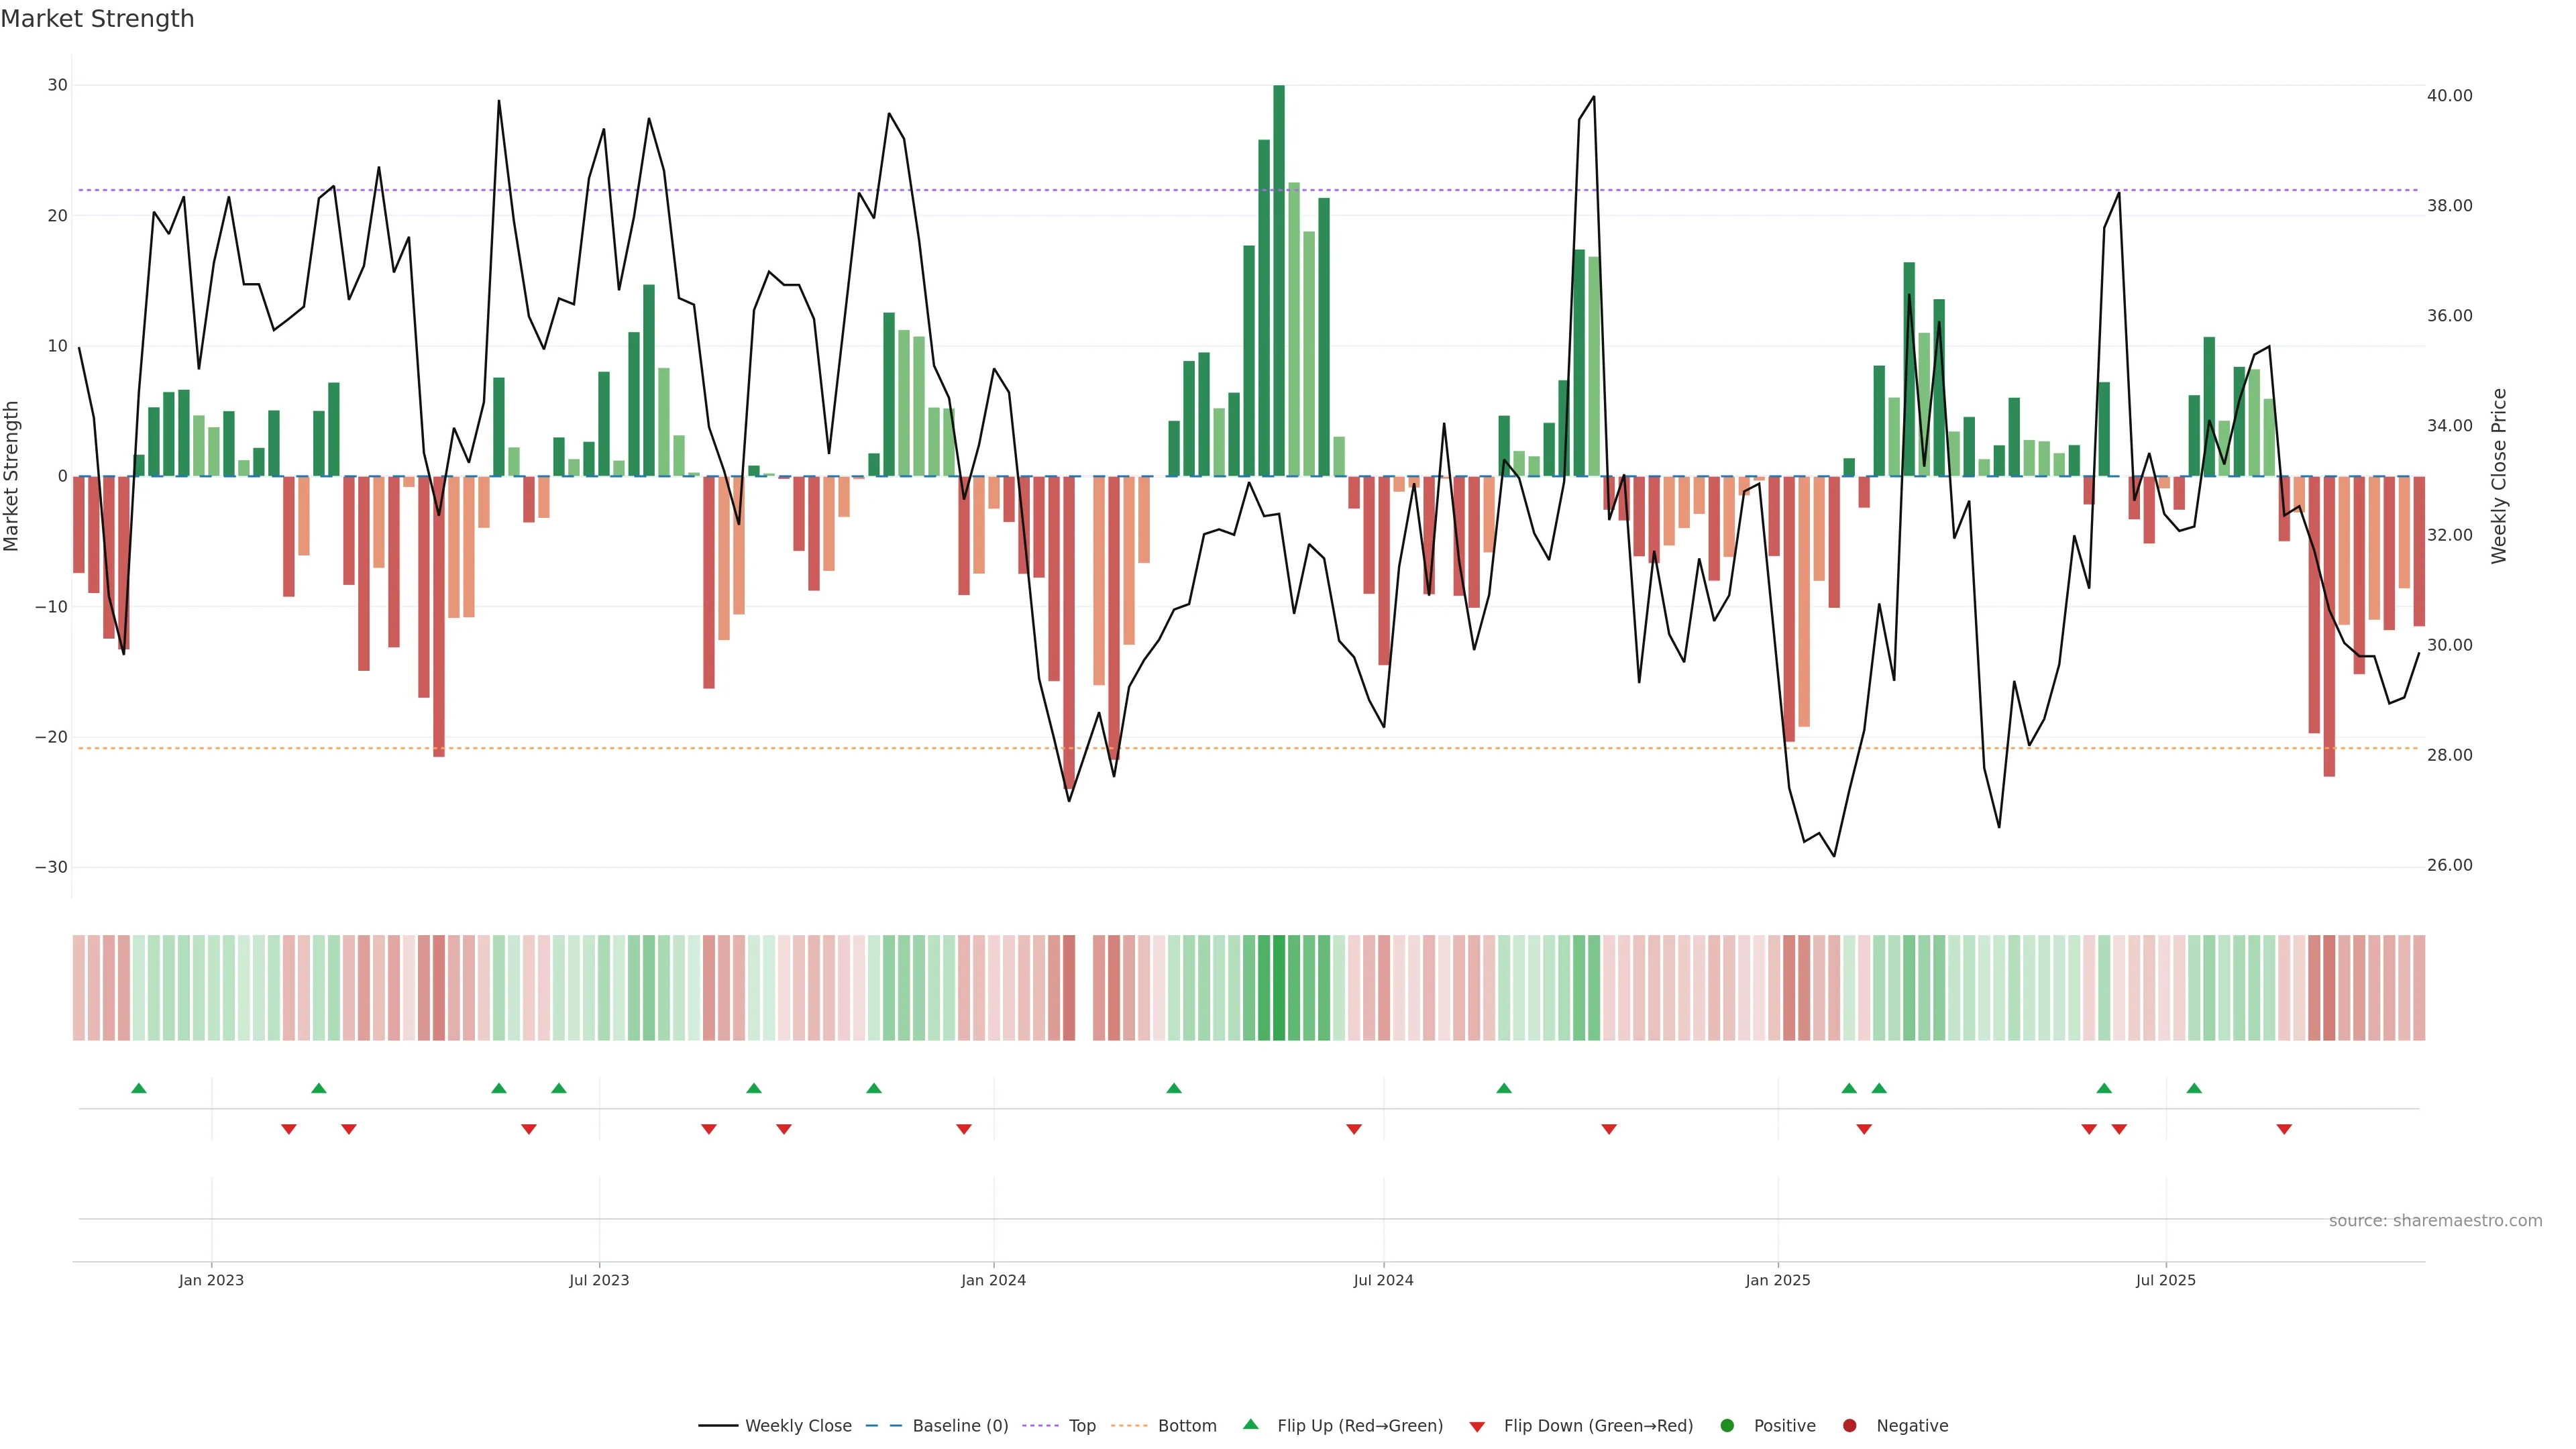Click the green Flip Up triangle legend icon
Screen dimensions: 2576x1449
click(1250, 1425)
